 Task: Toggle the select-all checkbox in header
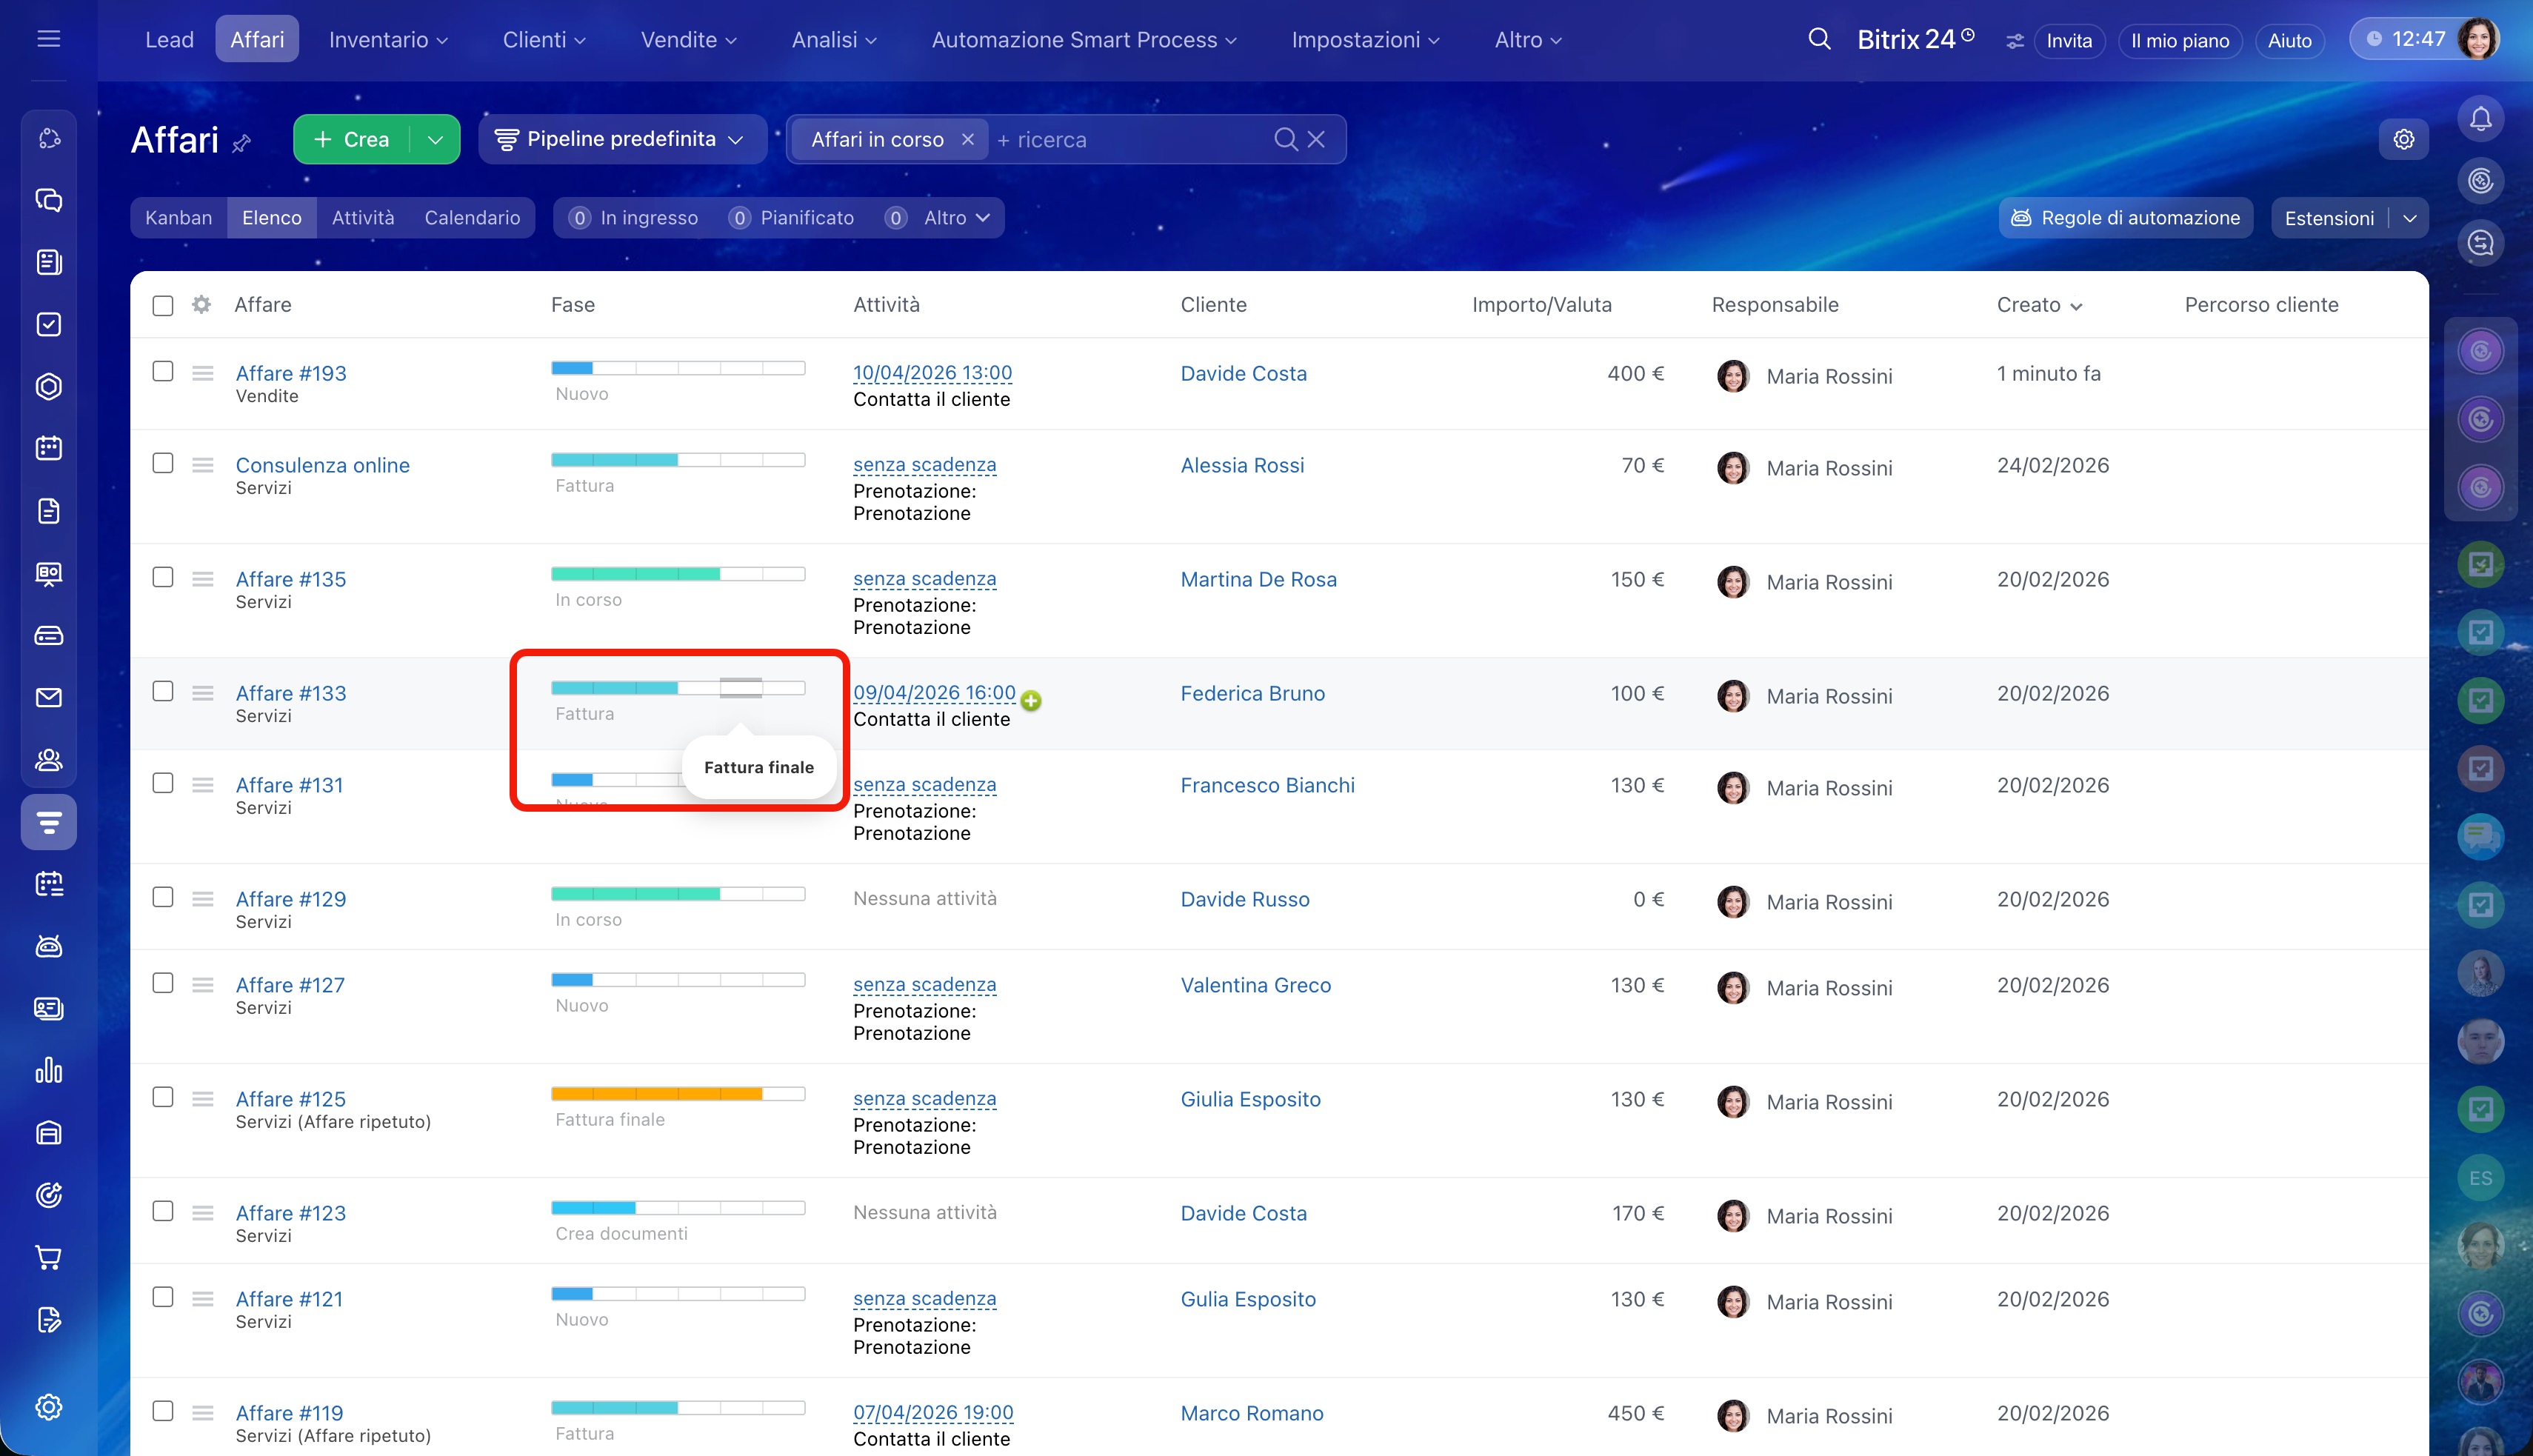tap(163, 305)
